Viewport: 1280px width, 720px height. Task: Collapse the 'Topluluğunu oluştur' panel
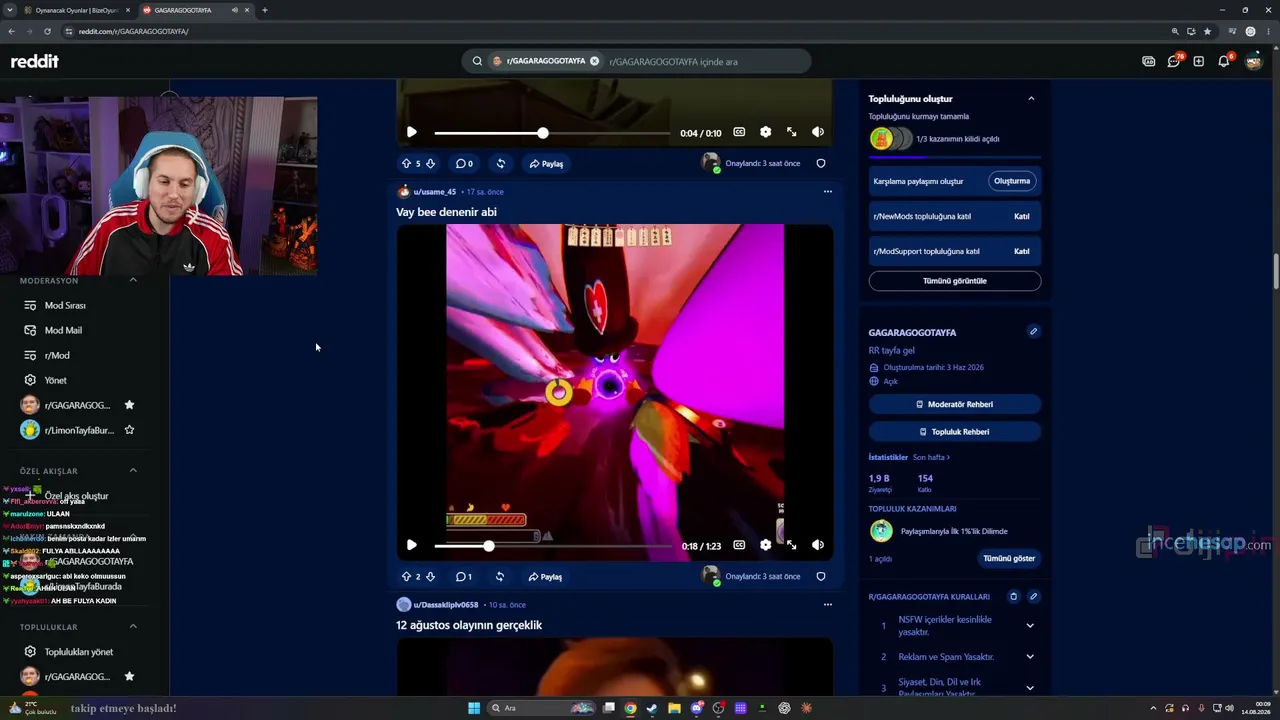(1031, 98)
